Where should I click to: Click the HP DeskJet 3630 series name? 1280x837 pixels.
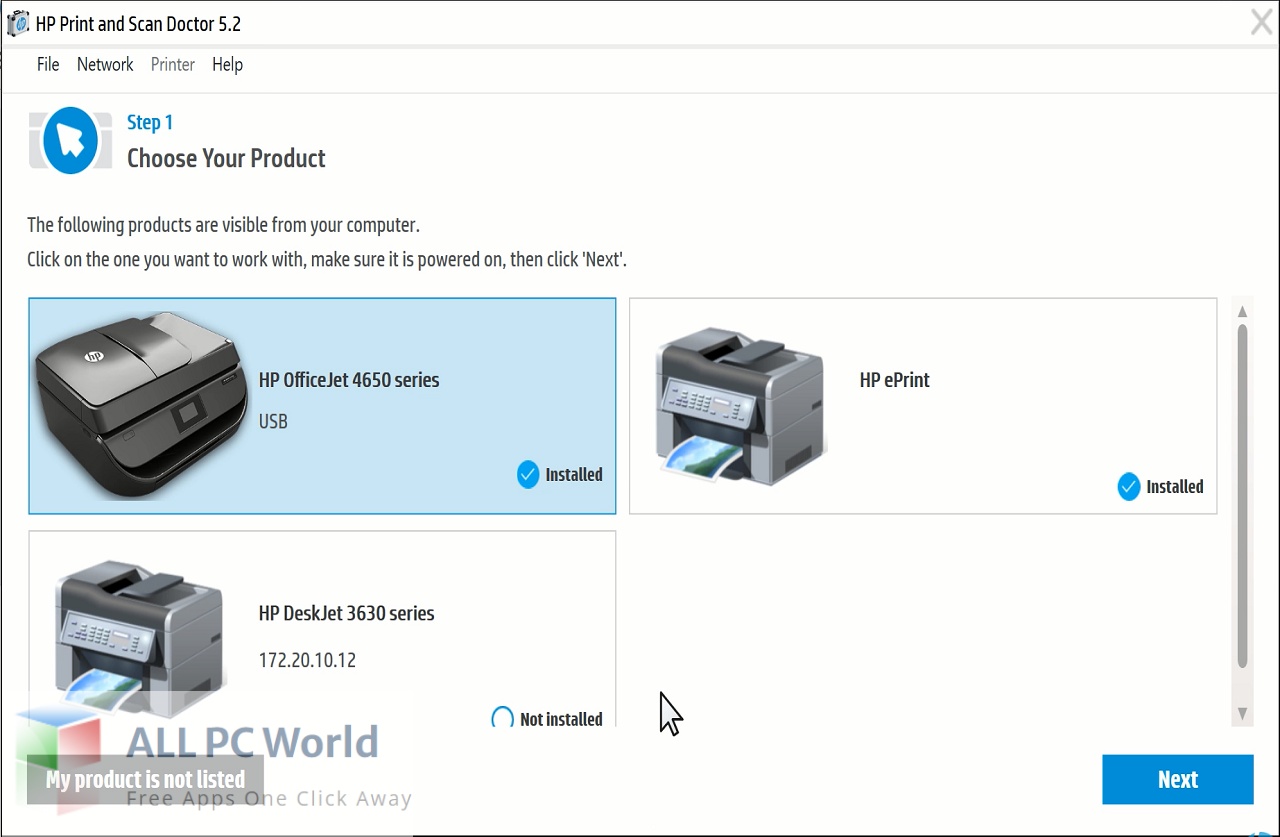(x=346, y=613)
